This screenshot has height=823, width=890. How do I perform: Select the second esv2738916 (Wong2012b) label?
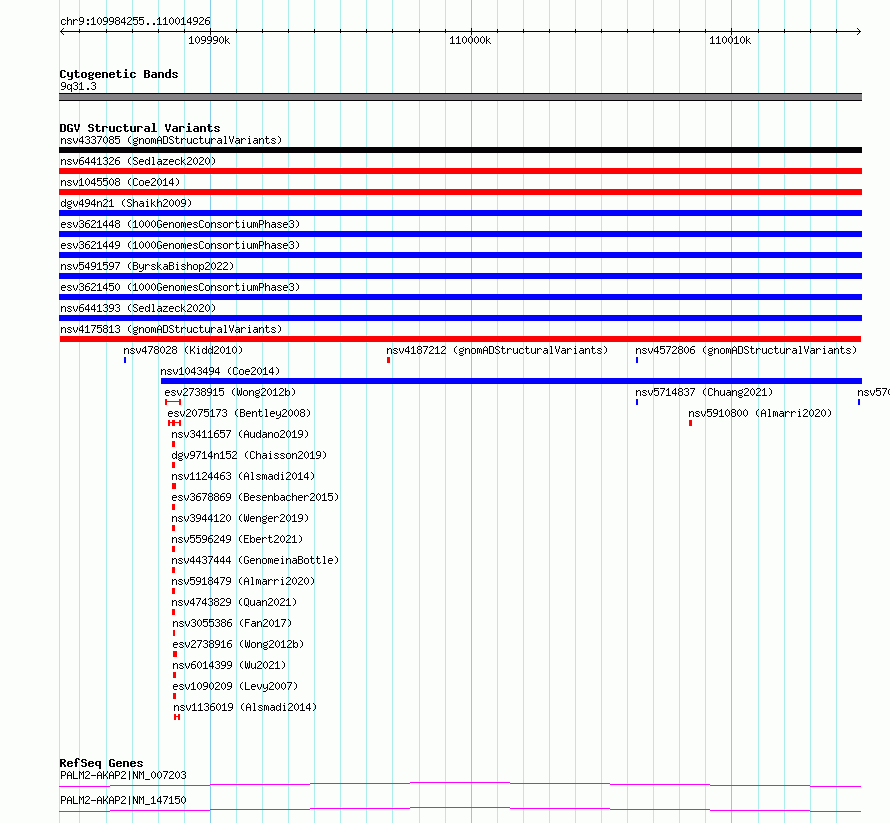coord(238,644)
